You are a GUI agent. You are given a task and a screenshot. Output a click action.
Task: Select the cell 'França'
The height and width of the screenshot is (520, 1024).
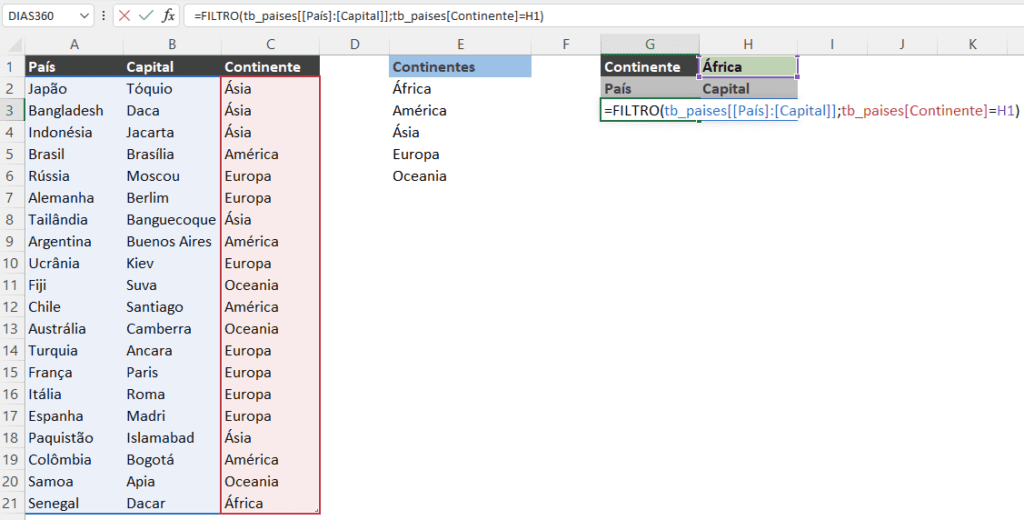(74, 372)
